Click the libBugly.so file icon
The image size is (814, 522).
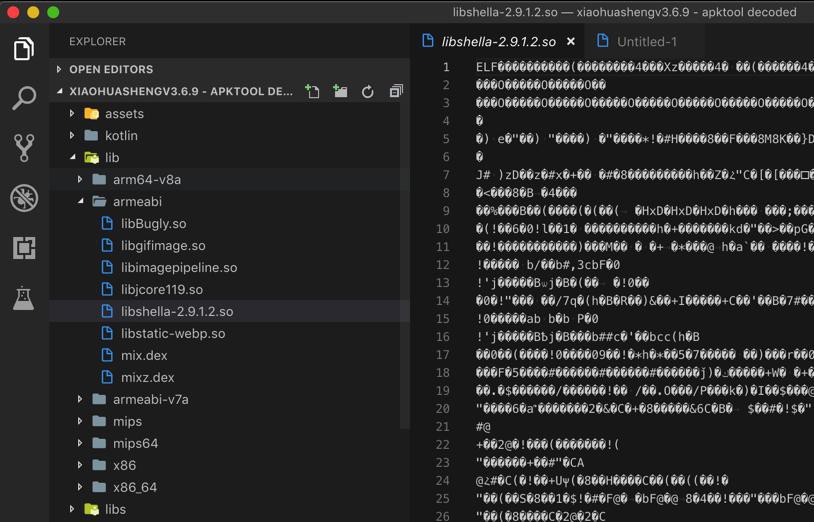tap(107, 224)
